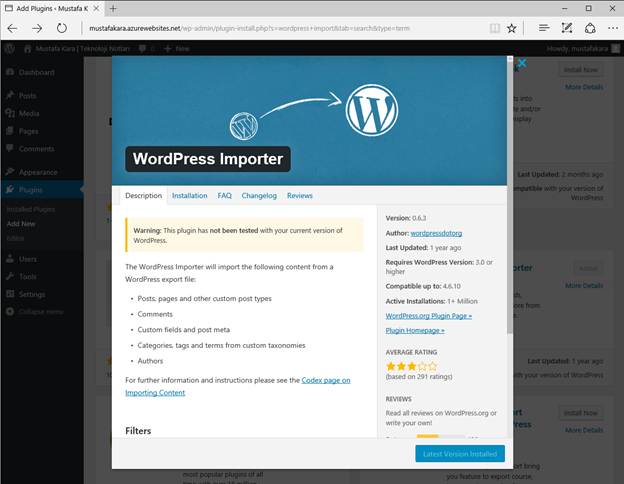Switch to FAQ tab
The width and height of the screenshot is (624, 484).
[224, 196]
